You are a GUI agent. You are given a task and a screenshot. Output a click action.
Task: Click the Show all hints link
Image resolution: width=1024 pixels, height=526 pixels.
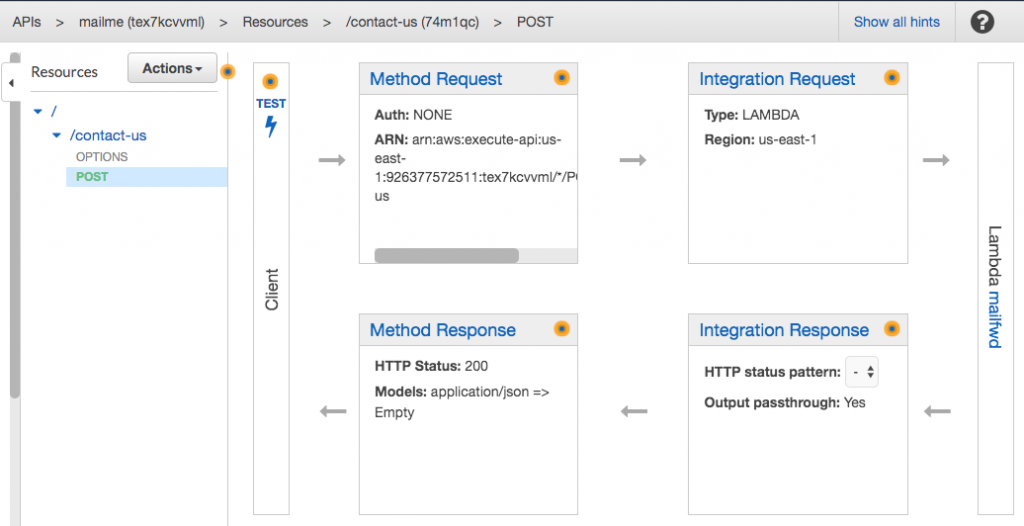point(896,22)
